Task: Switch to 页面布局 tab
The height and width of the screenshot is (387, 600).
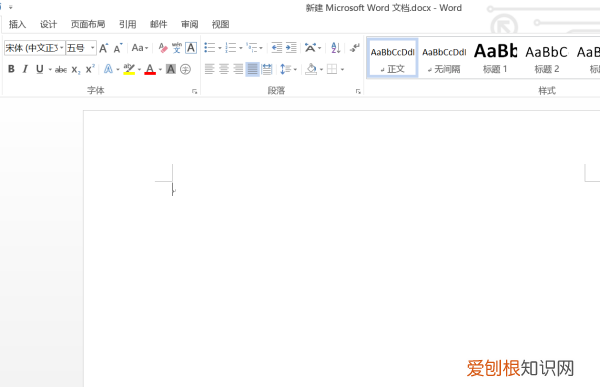Action: tap(88, 24)
